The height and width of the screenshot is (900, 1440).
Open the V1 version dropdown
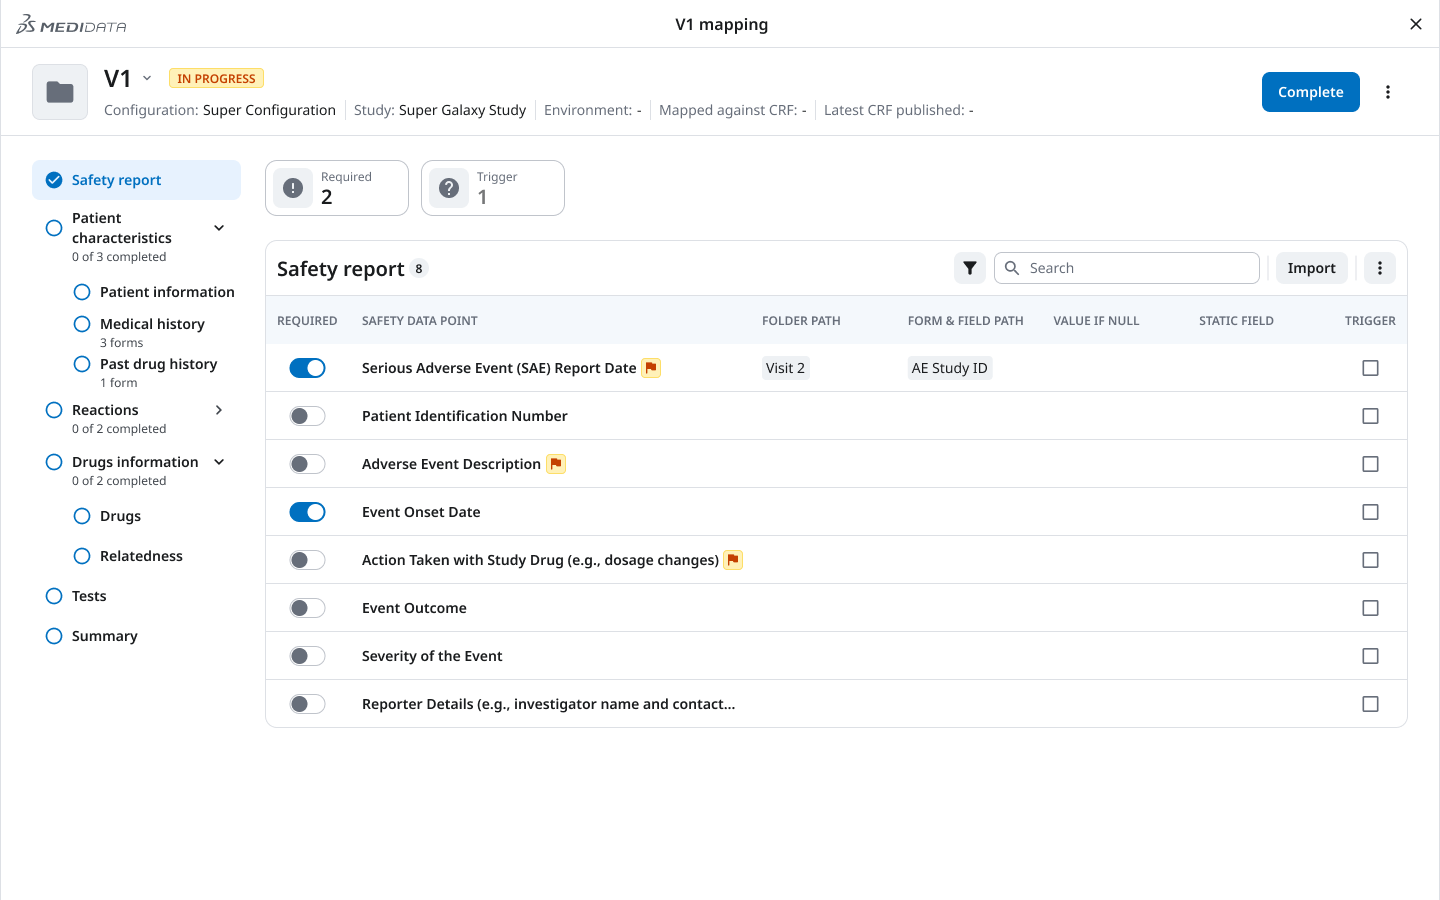pos(147,78)
